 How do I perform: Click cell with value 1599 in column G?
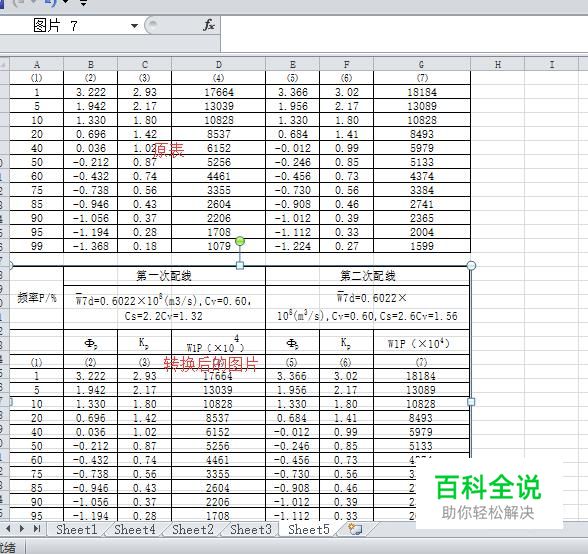(x=422, y=246)
